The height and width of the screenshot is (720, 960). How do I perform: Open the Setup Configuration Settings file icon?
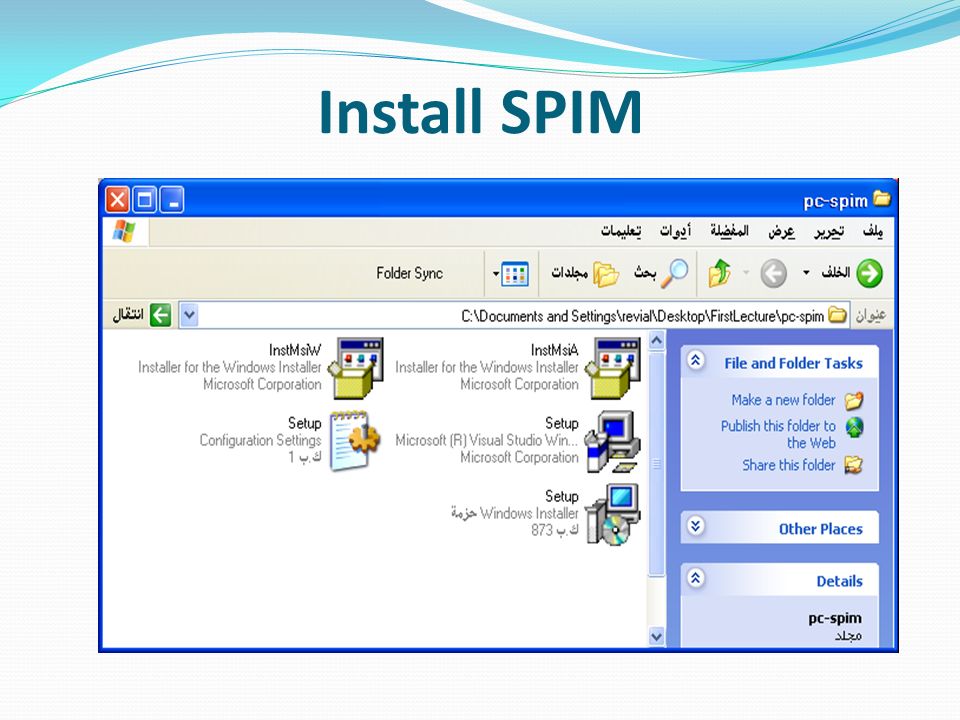pos(356,441)
